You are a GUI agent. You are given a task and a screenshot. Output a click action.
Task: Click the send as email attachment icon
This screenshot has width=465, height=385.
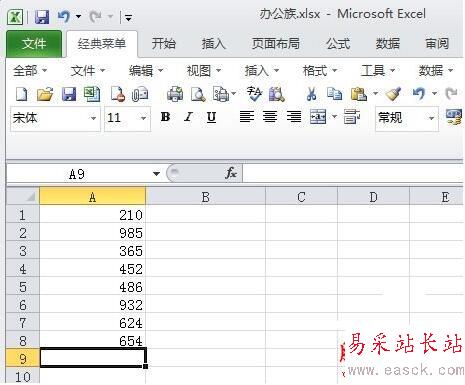click(140, 94)
